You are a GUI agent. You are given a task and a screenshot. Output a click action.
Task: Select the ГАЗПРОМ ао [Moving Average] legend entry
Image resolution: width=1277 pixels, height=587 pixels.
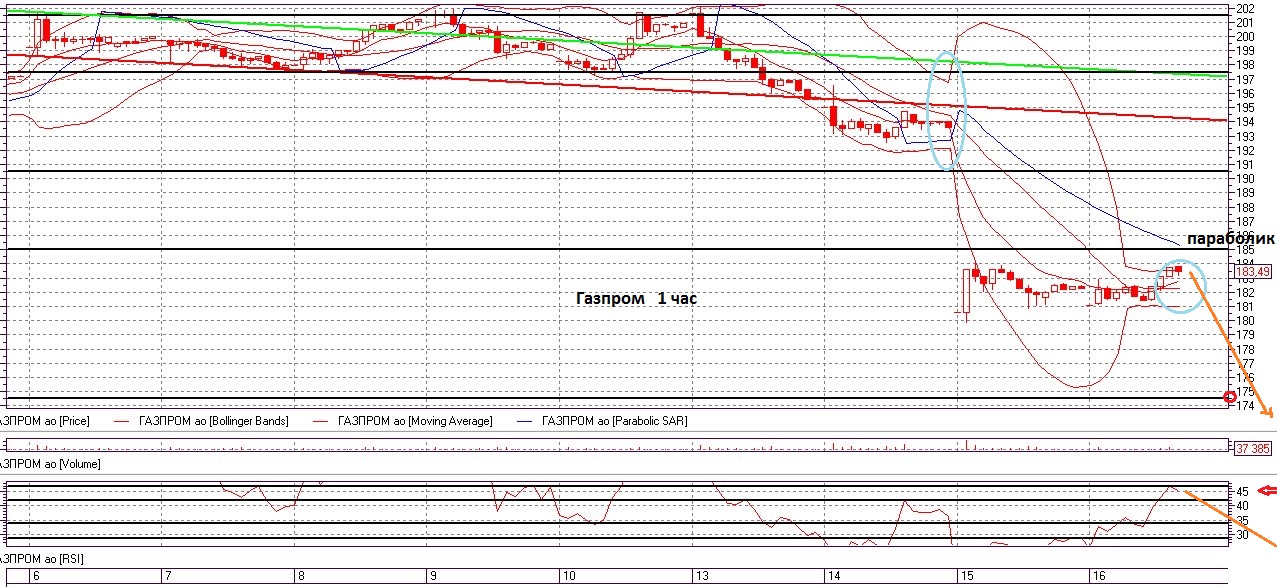point(415,421)
